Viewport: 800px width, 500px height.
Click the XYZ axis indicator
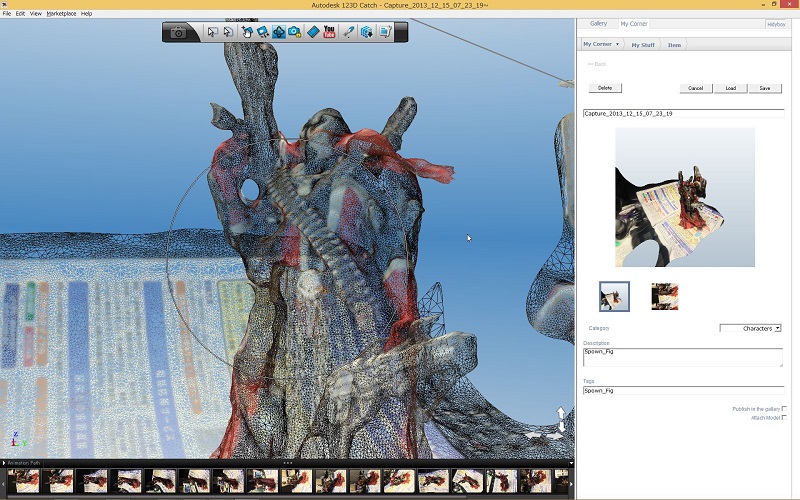18,439
